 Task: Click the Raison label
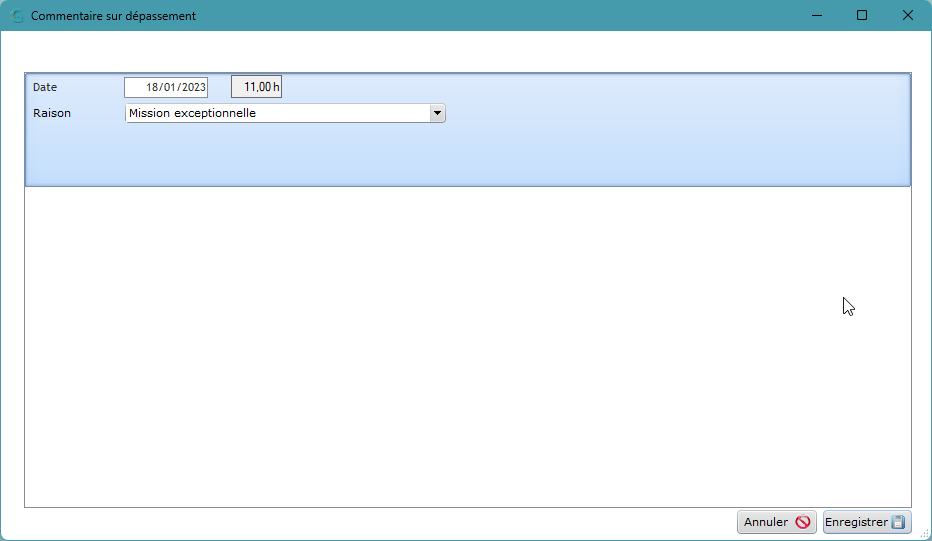52,113
